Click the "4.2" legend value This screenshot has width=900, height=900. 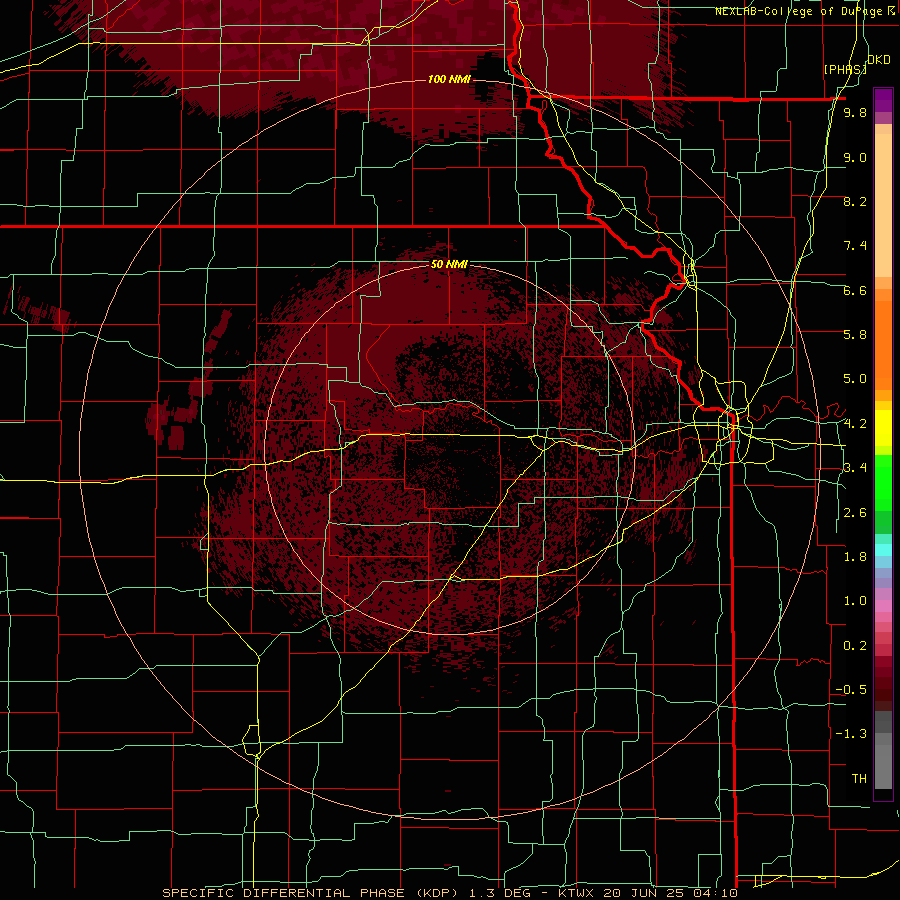(855, 424)
